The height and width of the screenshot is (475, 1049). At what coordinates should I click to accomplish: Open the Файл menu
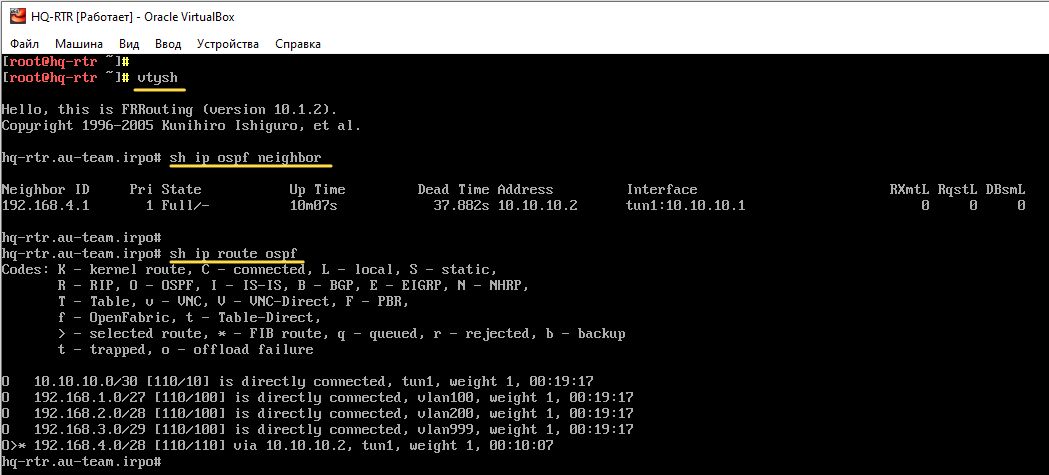click(x=25, y=44)
